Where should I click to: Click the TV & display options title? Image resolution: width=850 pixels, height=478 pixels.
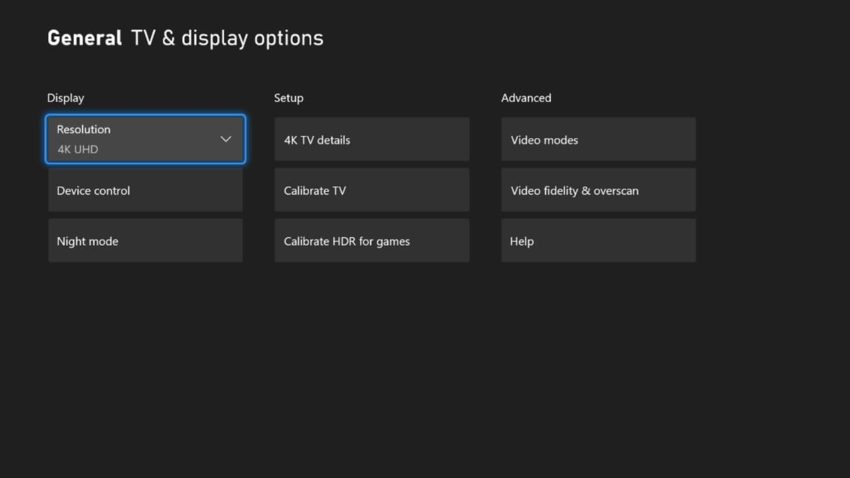(x=227, y=38)
